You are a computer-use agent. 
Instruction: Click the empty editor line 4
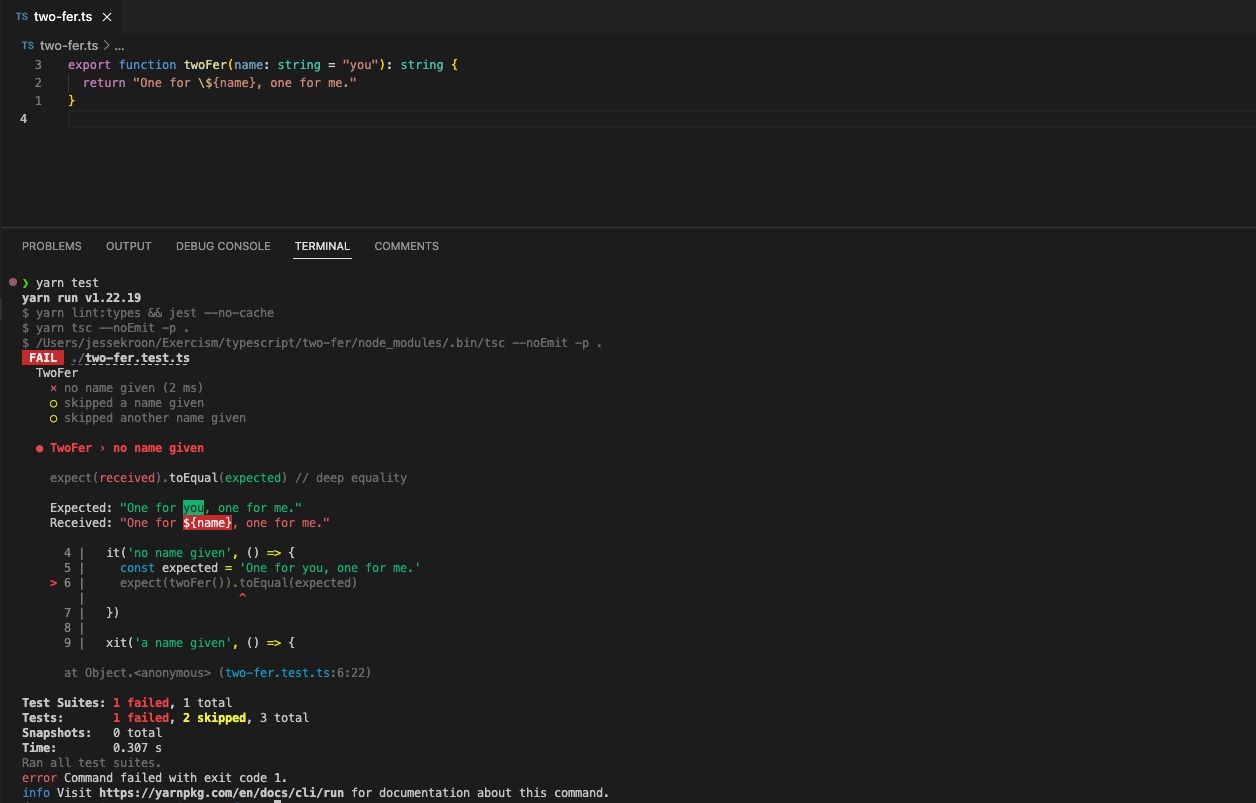pos(660,119)
